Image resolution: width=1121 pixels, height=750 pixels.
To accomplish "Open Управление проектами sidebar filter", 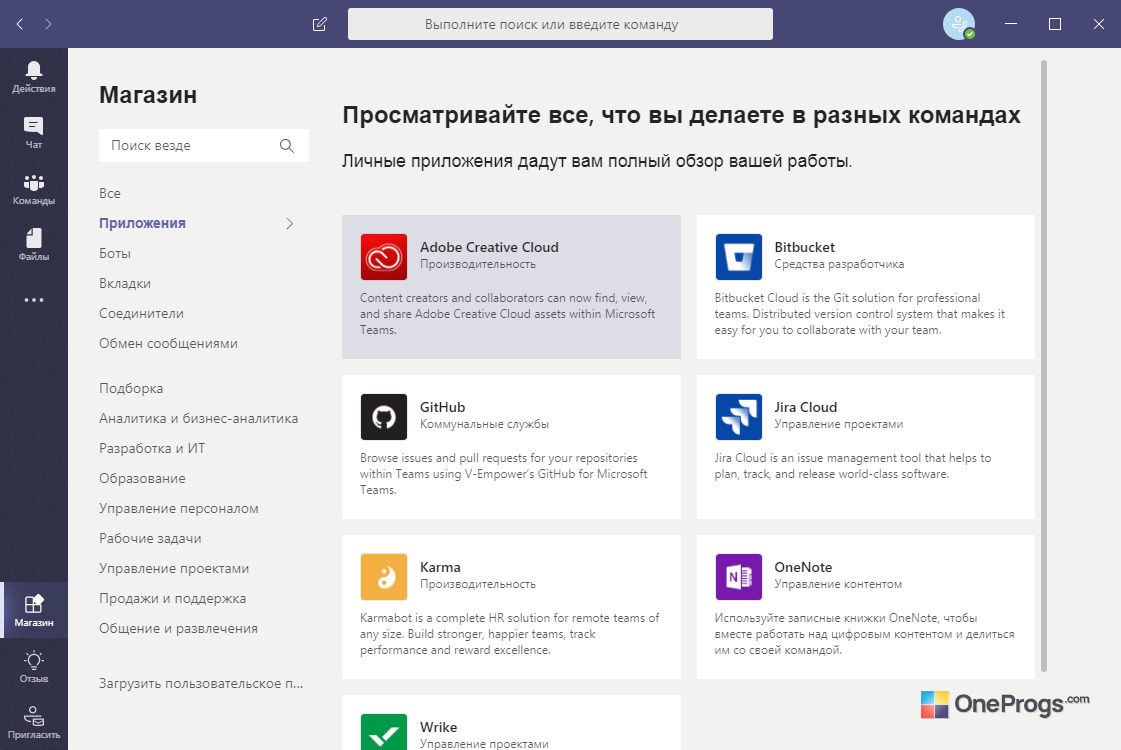I will pos(174,568).
